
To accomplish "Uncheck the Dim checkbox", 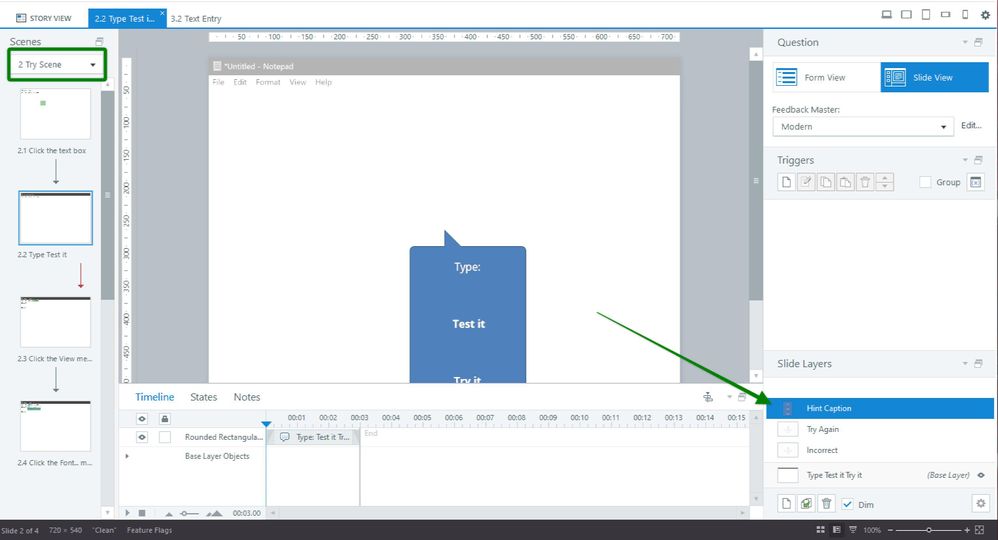I will point(847,504).
